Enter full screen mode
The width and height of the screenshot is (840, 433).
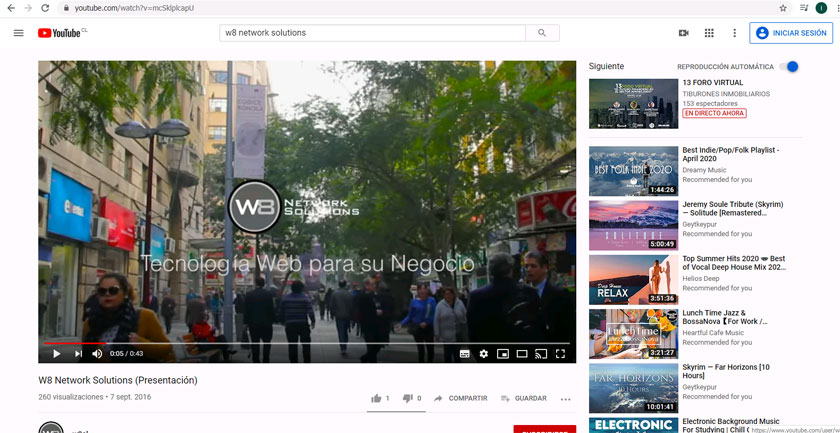click(560, 354)
